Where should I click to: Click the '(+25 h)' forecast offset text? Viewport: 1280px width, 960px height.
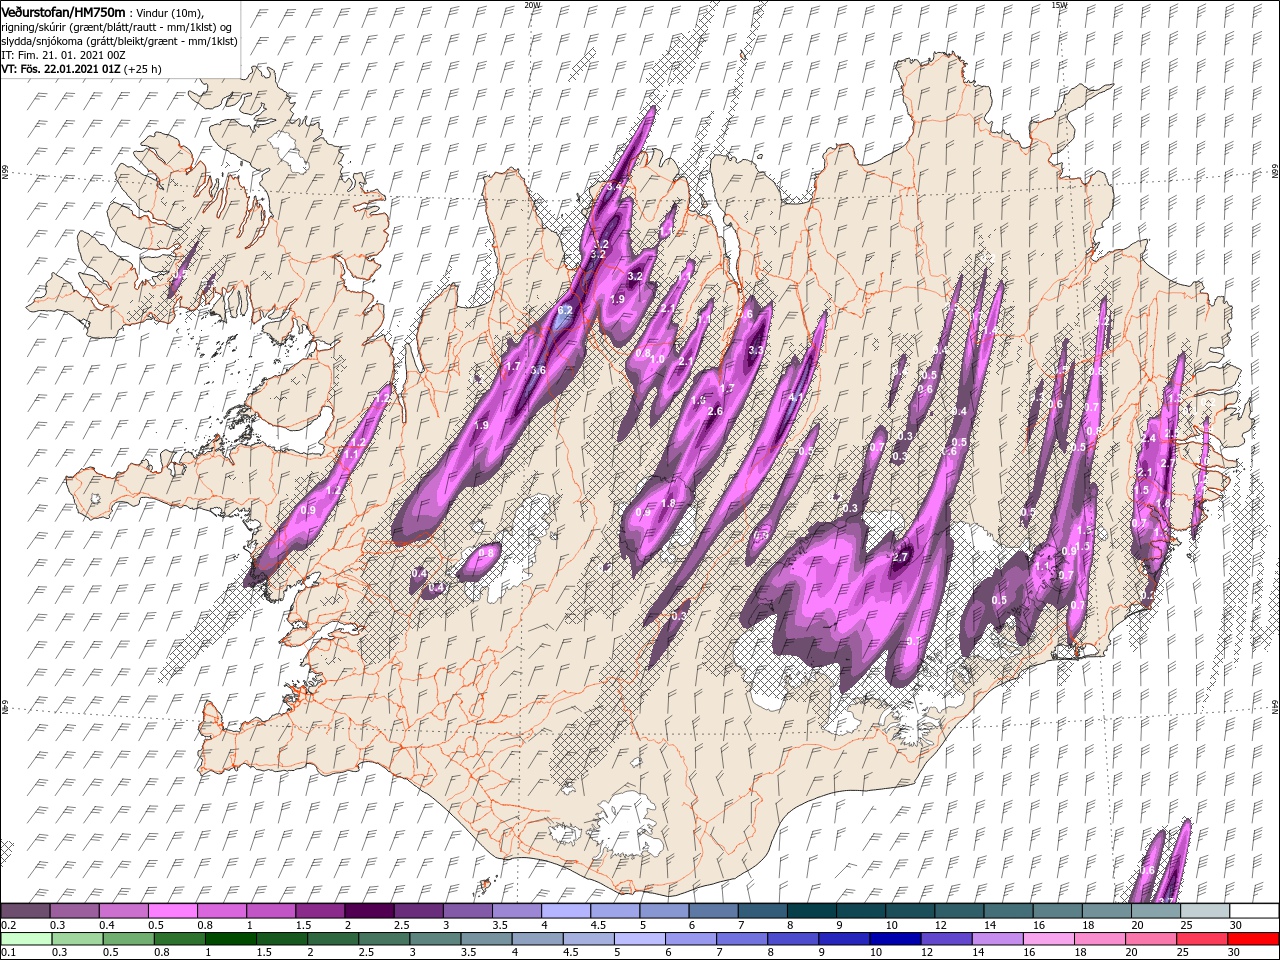(x=143, y=69)
